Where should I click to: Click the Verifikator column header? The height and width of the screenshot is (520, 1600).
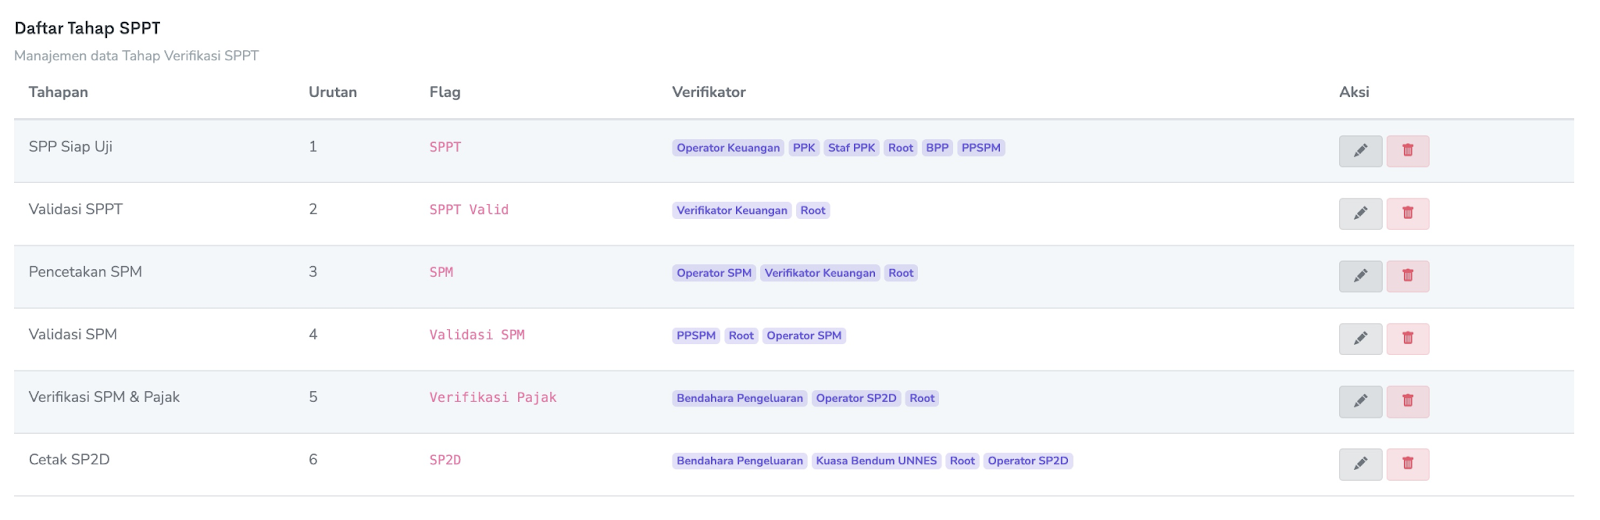[708, 92]
